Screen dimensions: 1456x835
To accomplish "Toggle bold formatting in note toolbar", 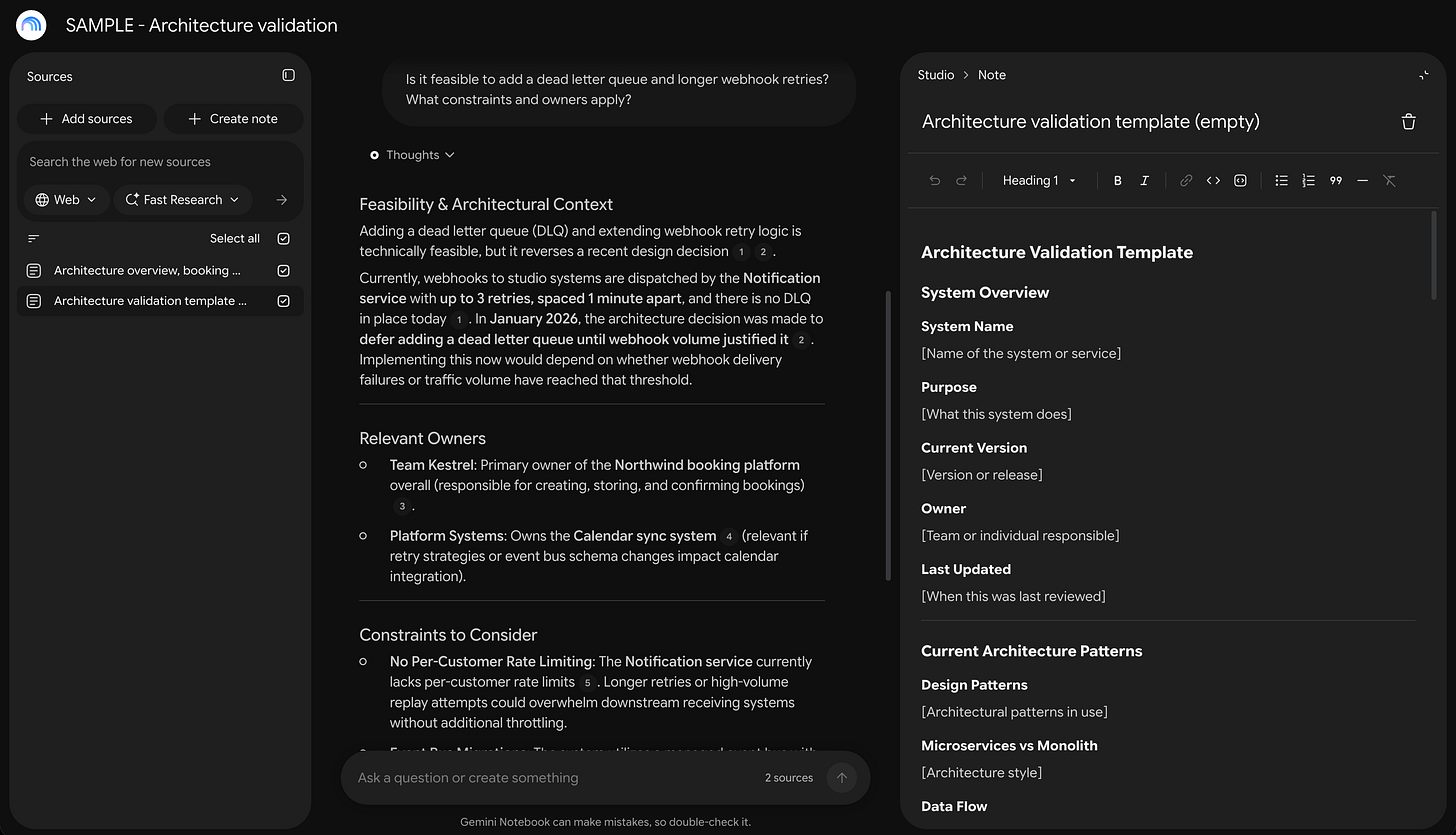I will click(x=1118, y=181).
